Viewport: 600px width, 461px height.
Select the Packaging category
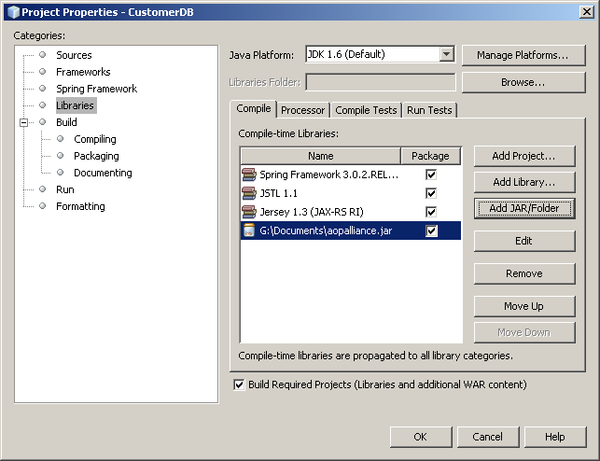(96, 156)
